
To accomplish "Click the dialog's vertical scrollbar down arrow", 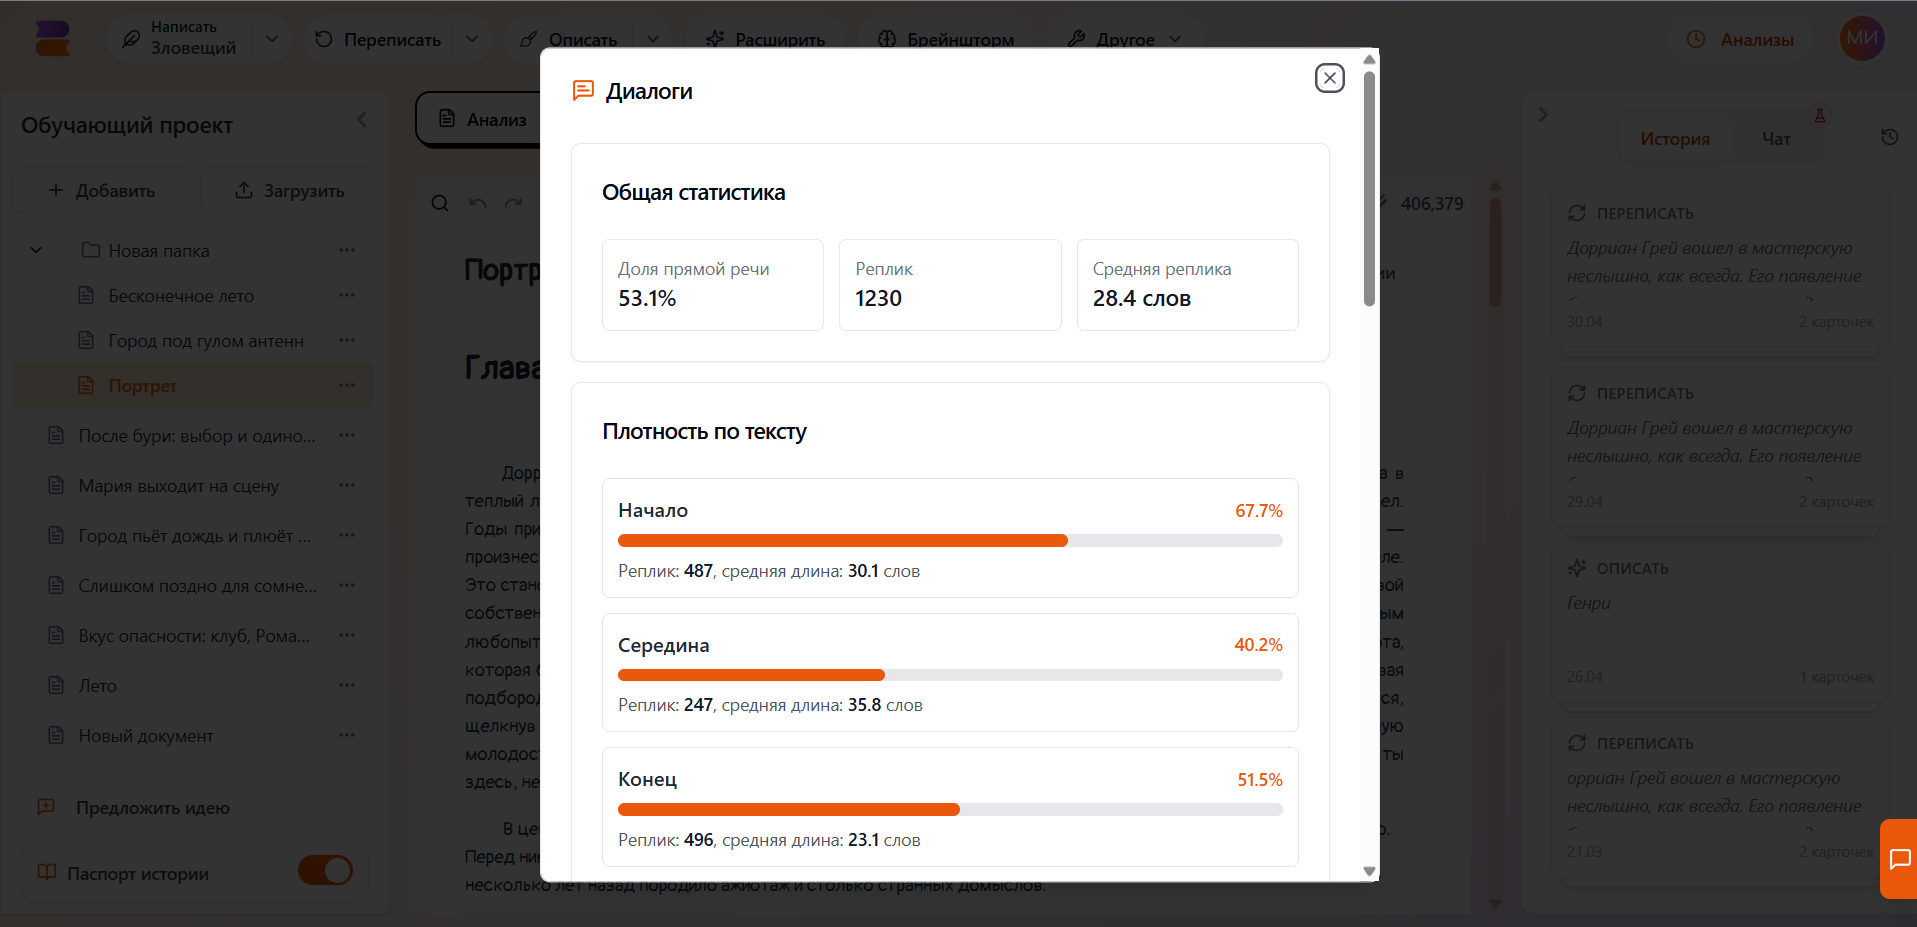I will click(1369, 871).
